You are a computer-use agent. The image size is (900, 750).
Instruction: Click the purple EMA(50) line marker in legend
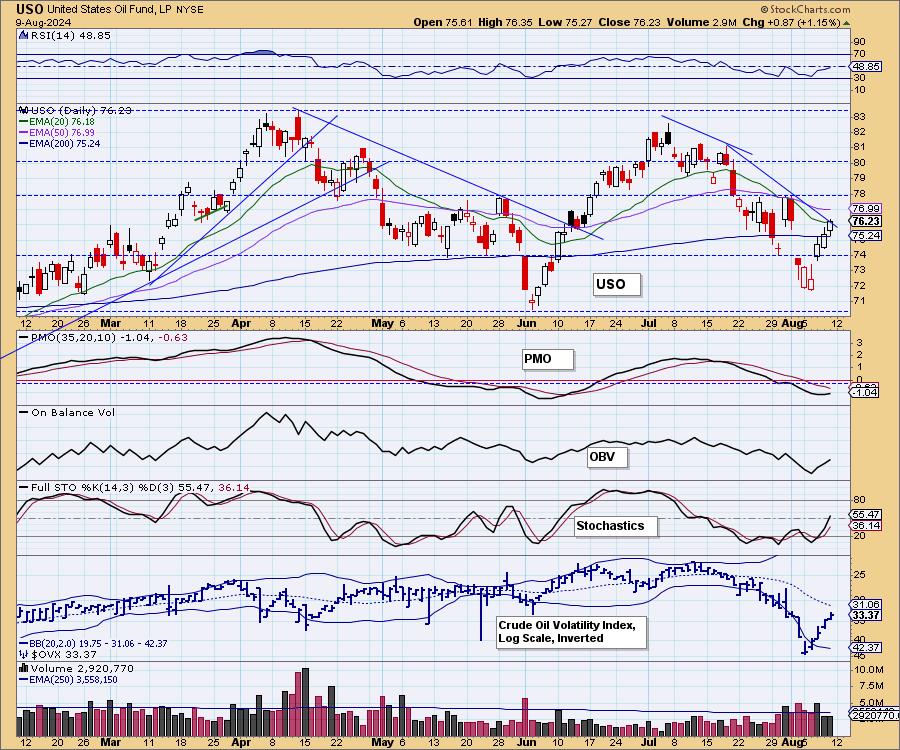pos(24,133)
